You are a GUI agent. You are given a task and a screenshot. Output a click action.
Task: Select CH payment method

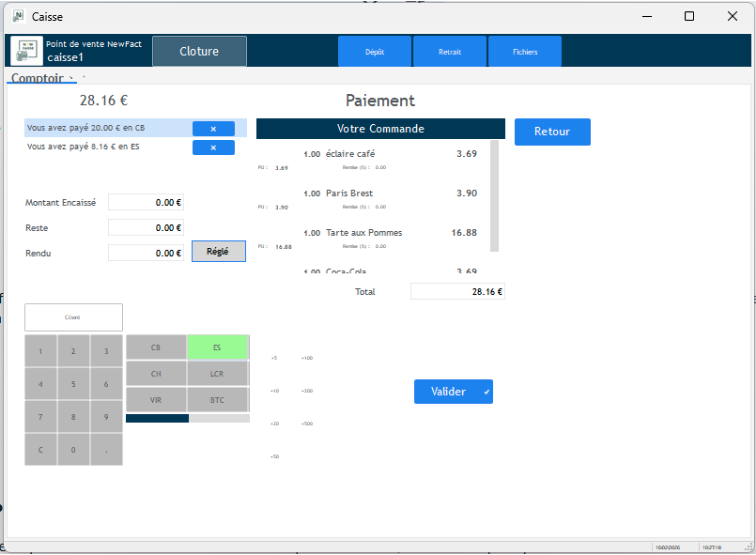[x=156, y=374]
